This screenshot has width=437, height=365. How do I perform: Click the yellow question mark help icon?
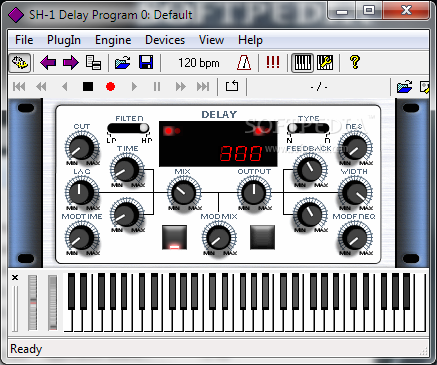(x=355, y=62)
